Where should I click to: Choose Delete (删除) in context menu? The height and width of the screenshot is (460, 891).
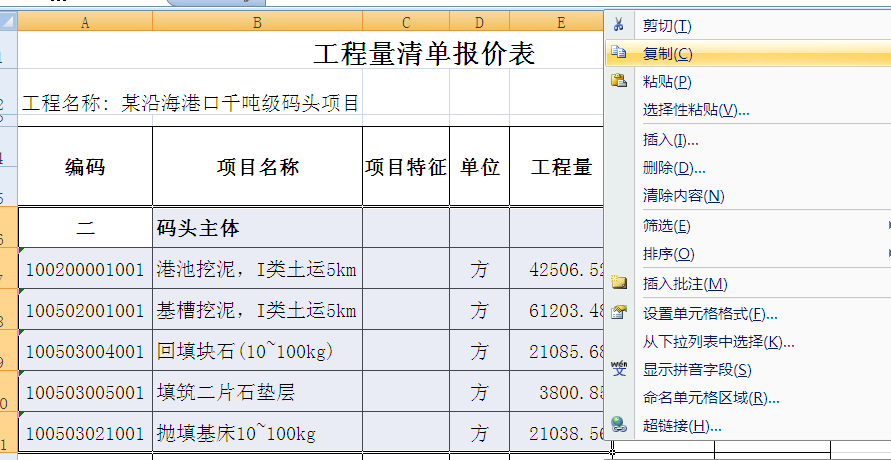pyautogui.click(x=674, y=168)
